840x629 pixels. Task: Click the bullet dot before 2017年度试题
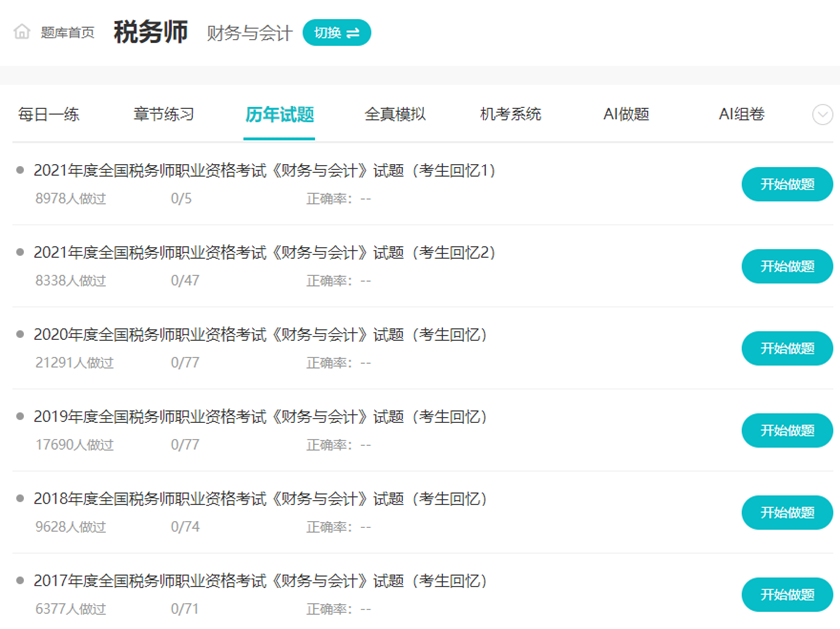[22, 581]
